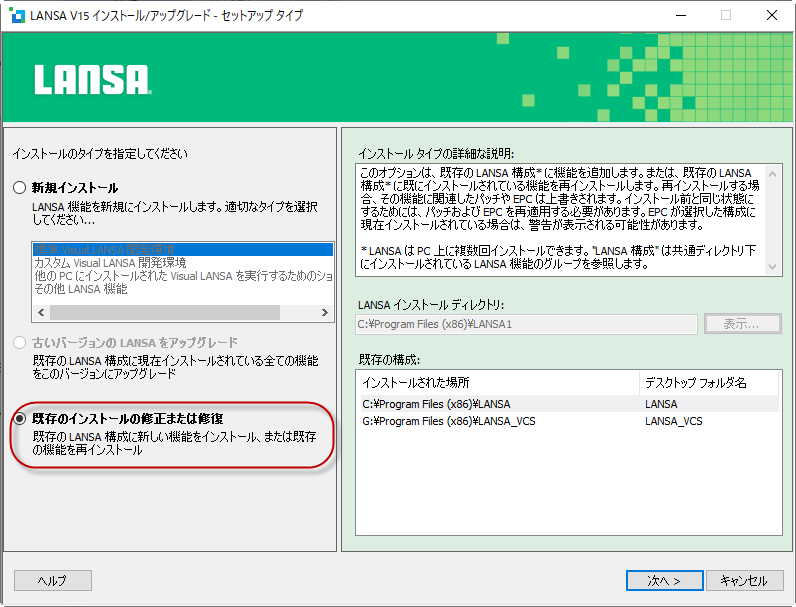Click the LANSA_VCS desktop folder name cell

674,421
